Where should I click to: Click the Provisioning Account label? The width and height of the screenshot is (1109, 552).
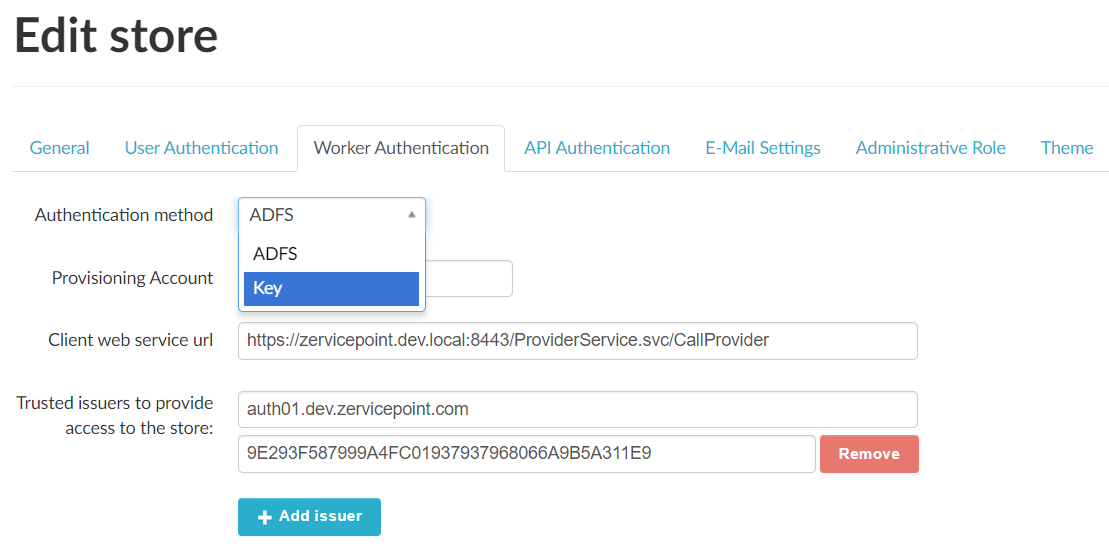(x=132, y=278)
